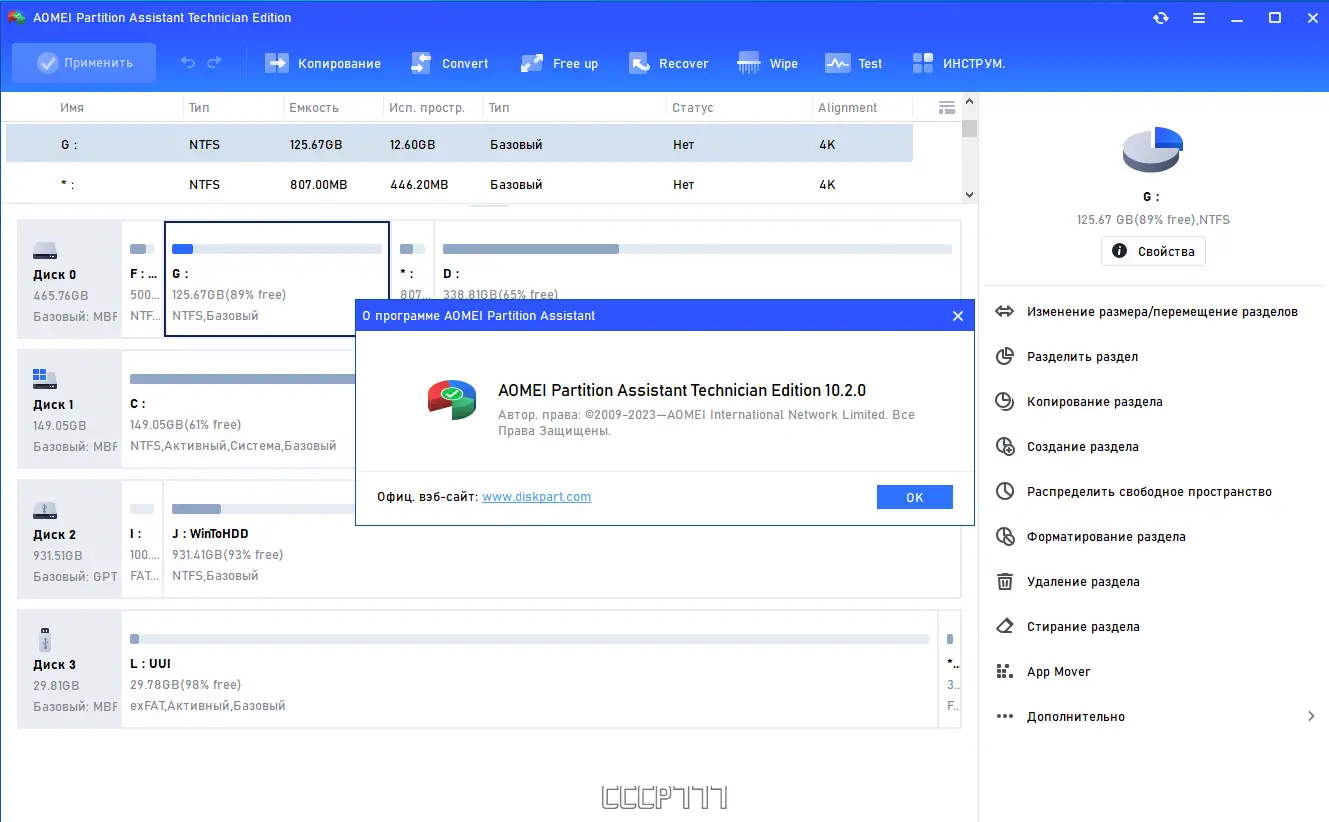The width and height of the screenshot is (1329, 822).
Task: Open the list view settings icon above the scrollbar
Action: pos(946,107)
